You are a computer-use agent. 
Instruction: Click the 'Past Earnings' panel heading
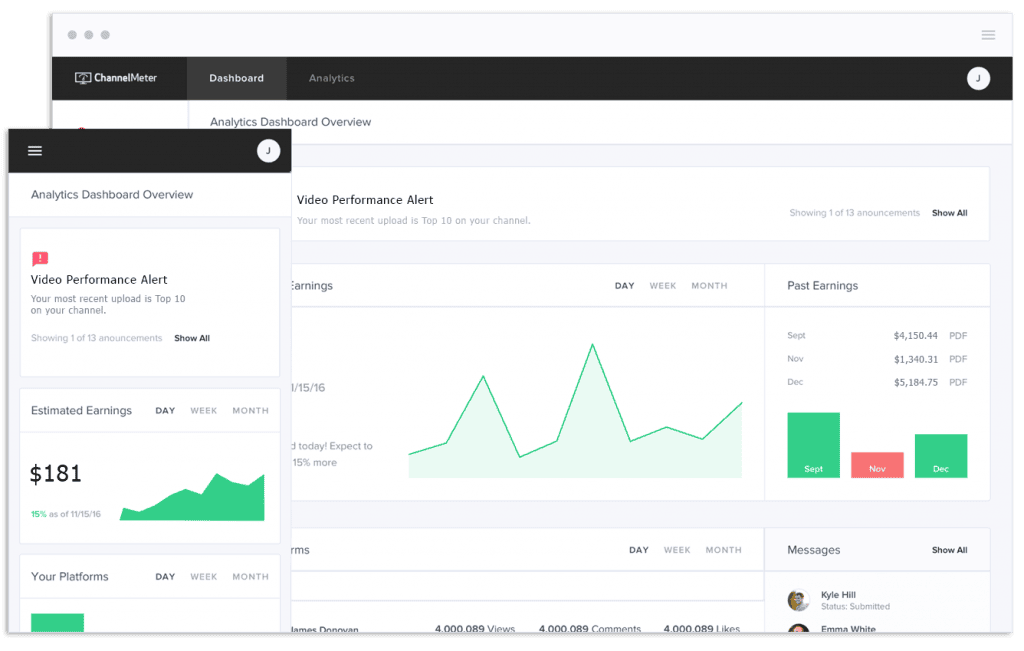click(822, 285)
